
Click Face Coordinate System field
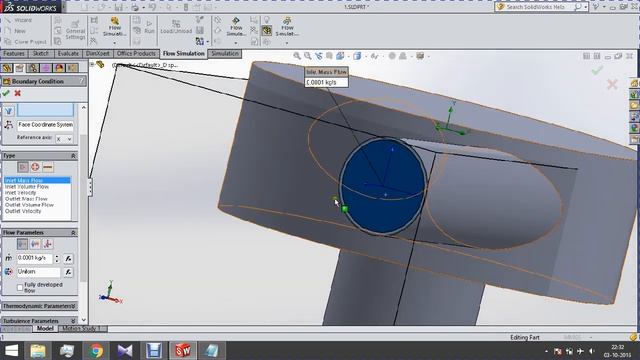click(x=45, y=125)
